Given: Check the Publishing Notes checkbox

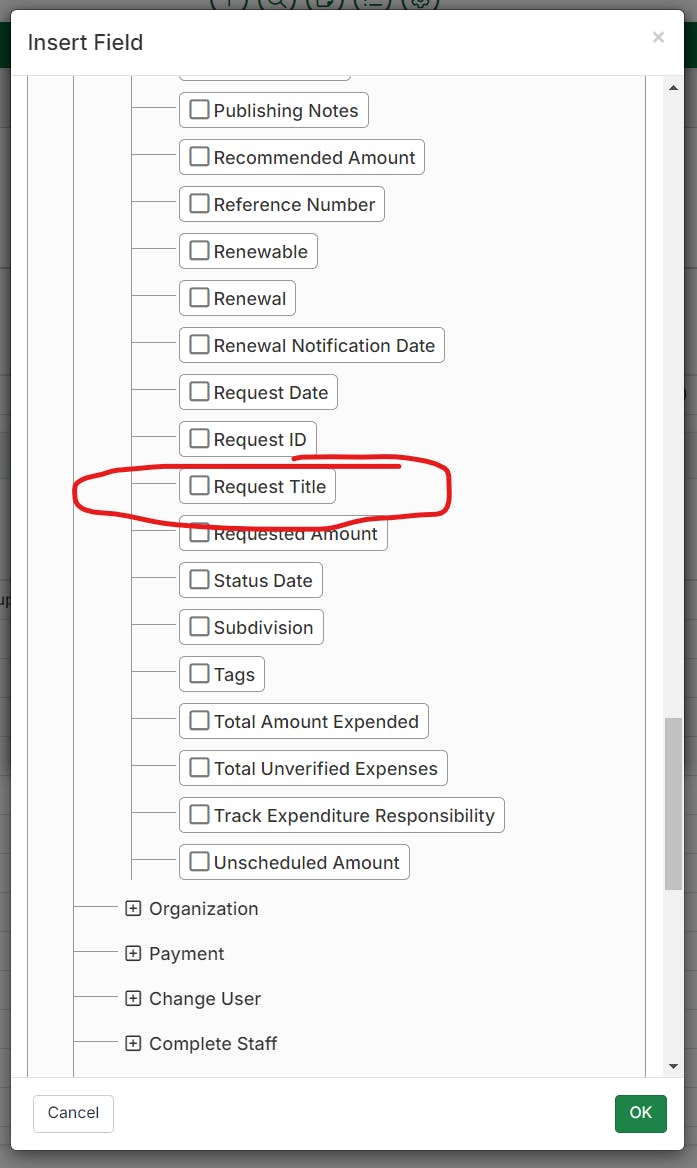Looking at the screenshot, I should (x=200, y=110).
